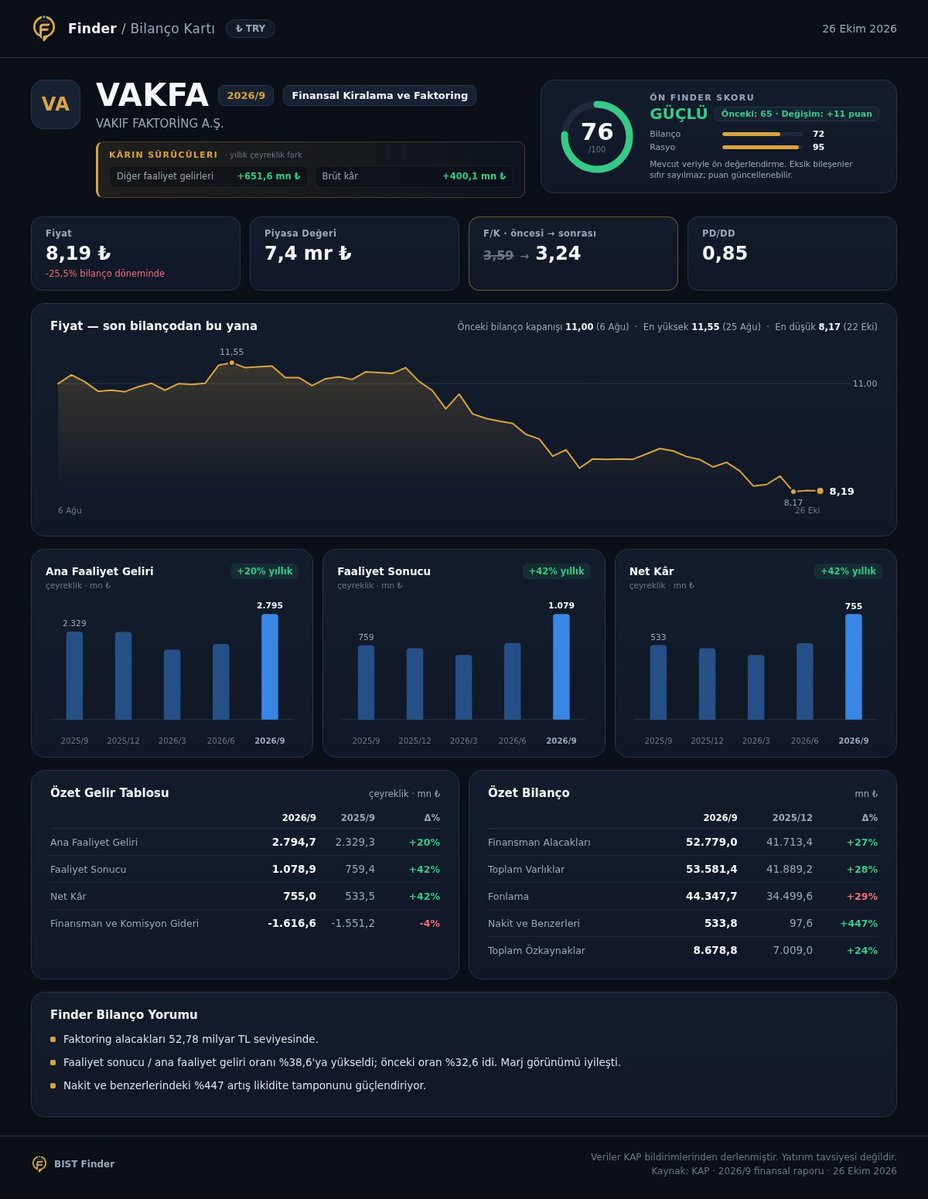The width and height of the screenshot is (928, 1199).
Task: Open the Bilanço Kartı breadcrumb
Action: tap(172, 28)
